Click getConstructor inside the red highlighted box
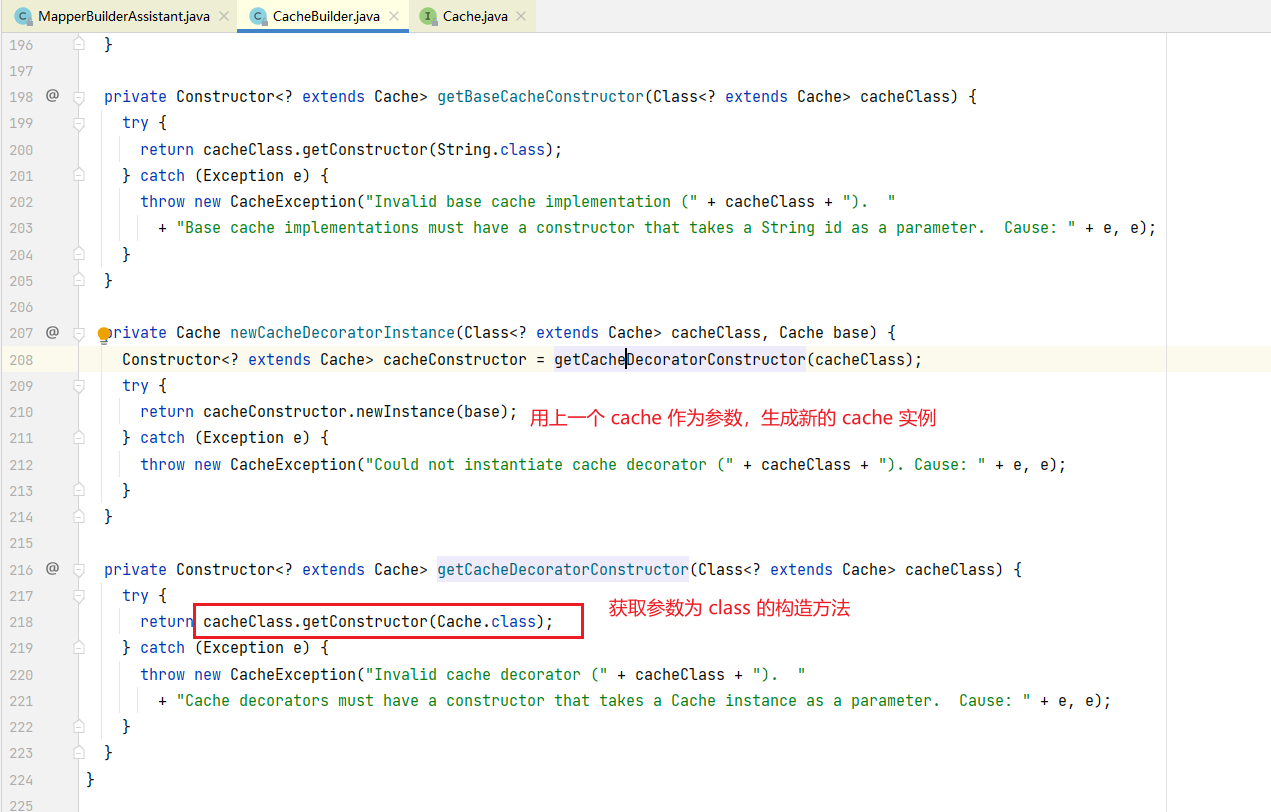Image resolution: width=1271 pixels, height=812 pixels. 365,622
